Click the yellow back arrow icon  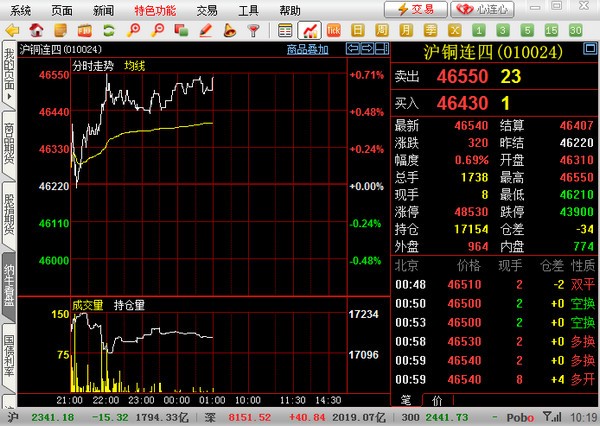coord(13,30)
